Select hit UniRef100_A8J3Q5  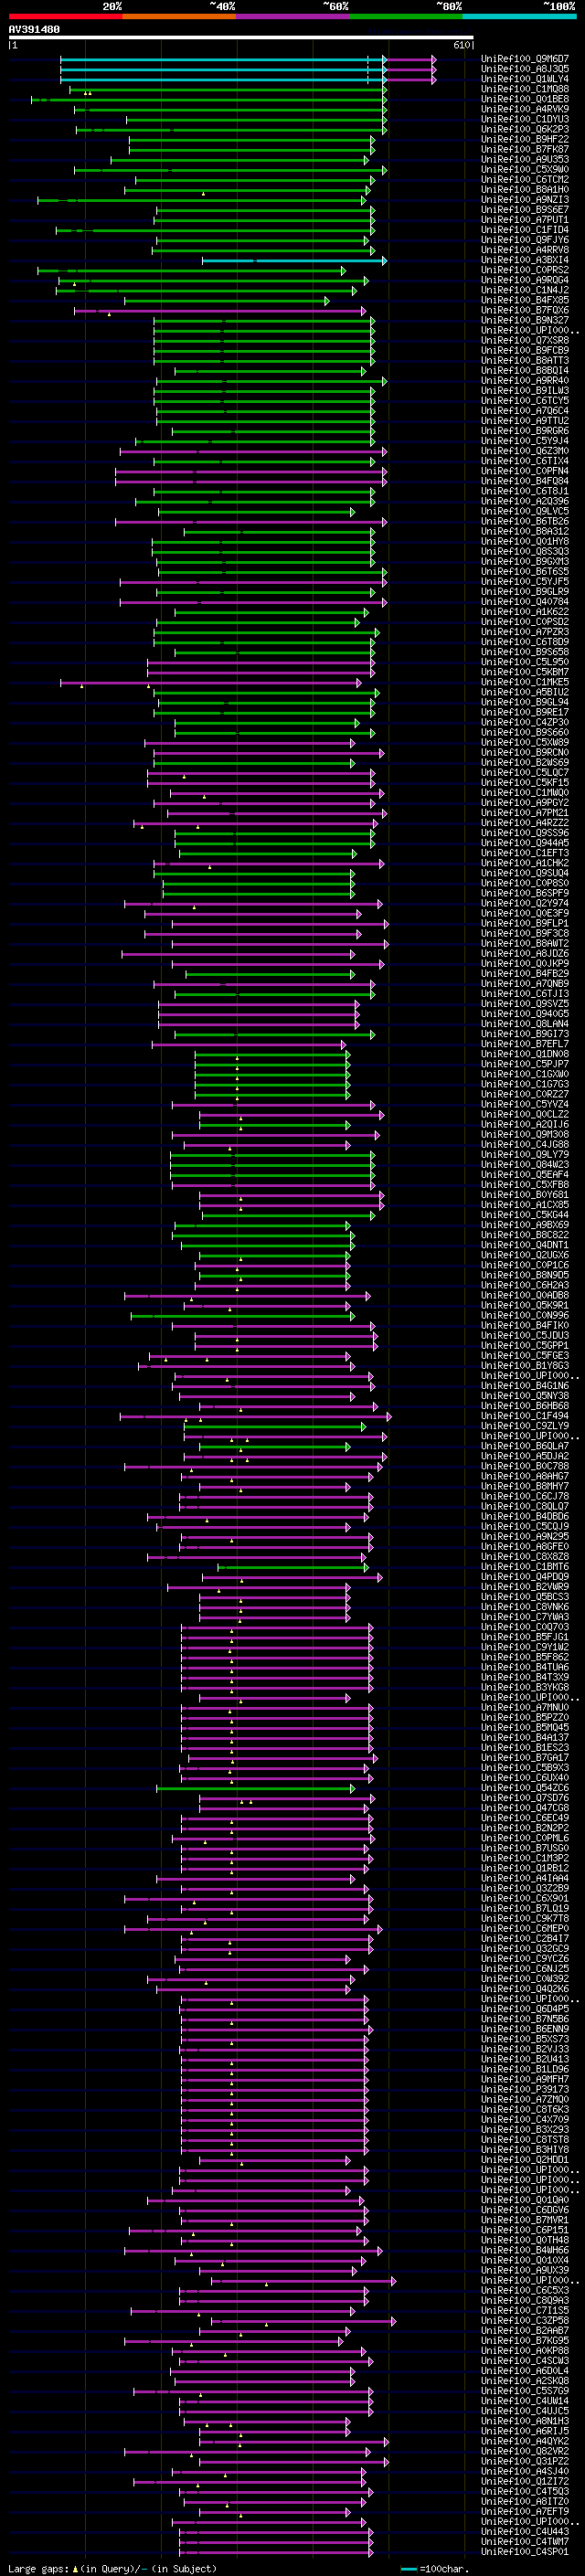coord(525,69)
